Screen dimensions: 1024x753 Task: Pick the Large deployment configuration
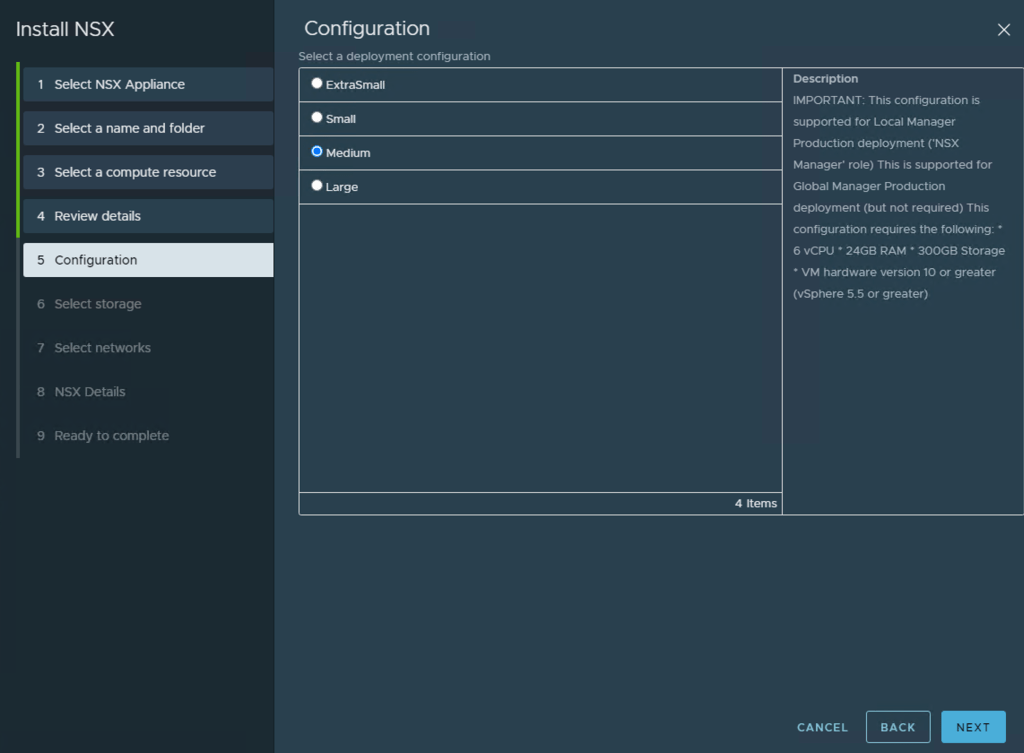coord(317,186)
